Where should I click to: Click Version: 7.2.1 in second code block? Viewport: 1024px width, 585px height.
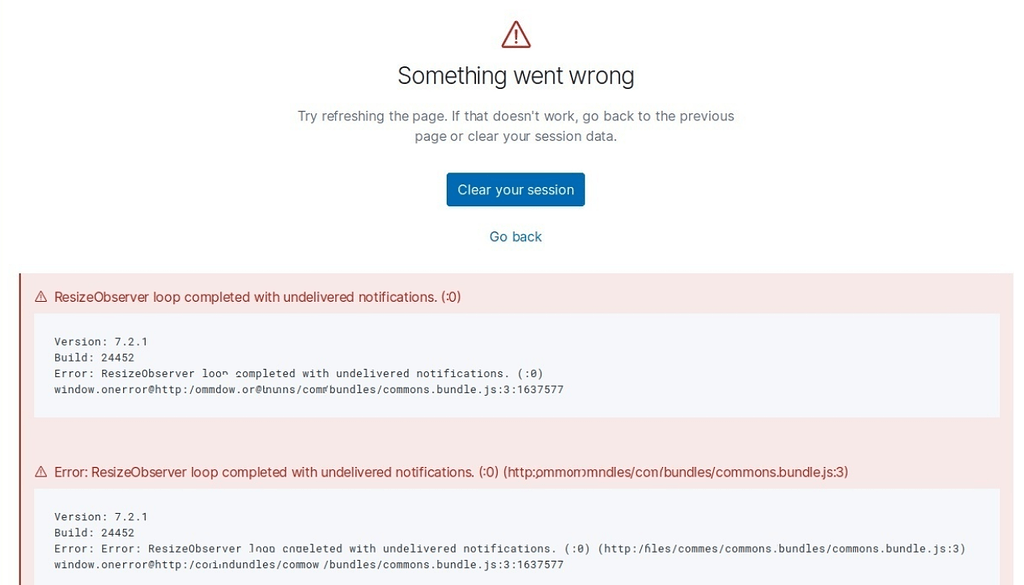[x=101, y=516]
